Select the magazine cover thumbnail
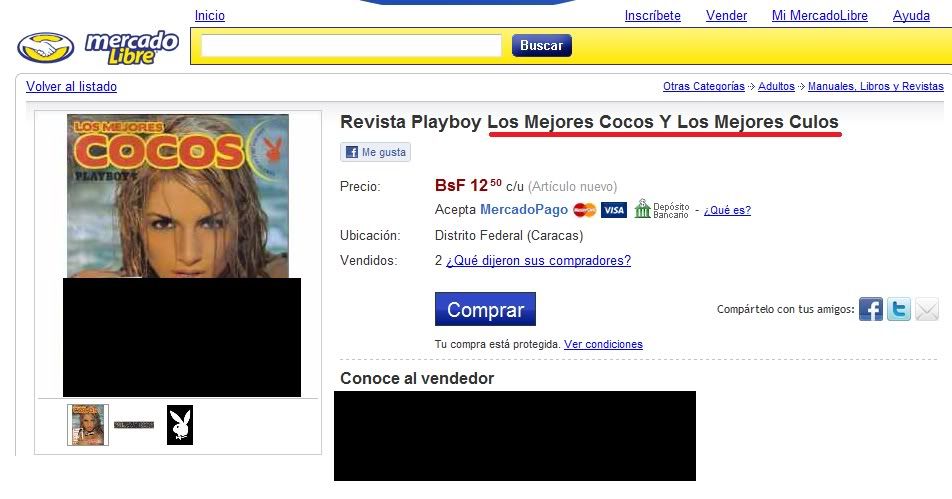The image size is (952, 499). (88, 425)
